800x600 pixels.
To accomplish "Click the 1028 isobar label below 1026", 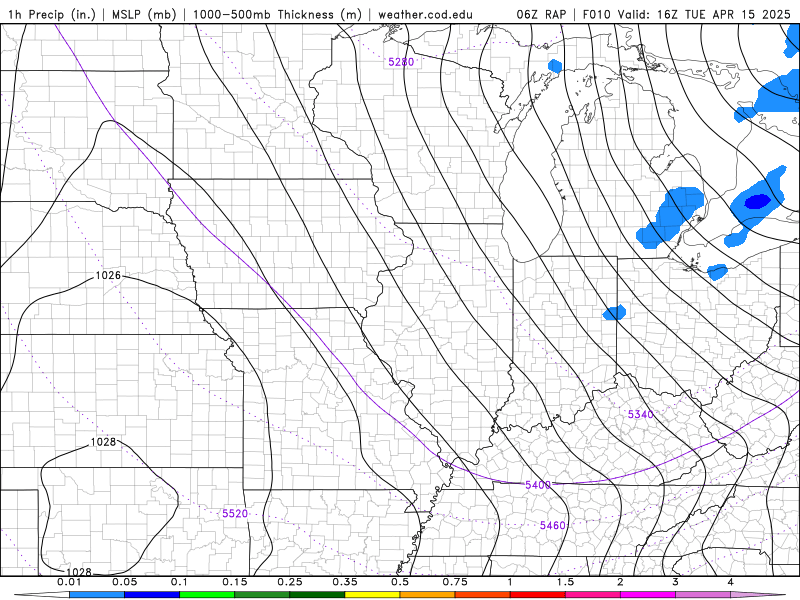I will [x=103, y=442].
